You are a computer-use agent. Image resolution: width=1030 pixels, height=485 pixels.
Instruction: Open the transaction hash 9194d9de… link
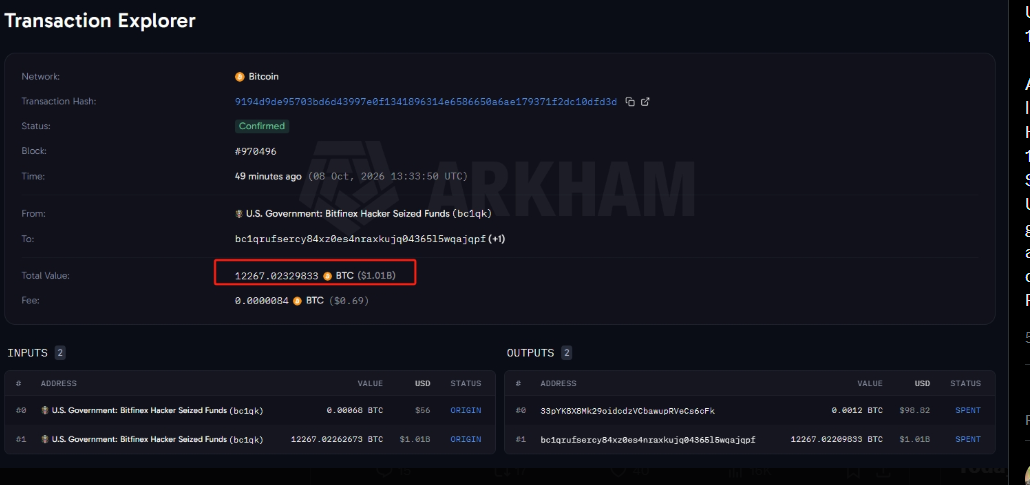(426, 102)
